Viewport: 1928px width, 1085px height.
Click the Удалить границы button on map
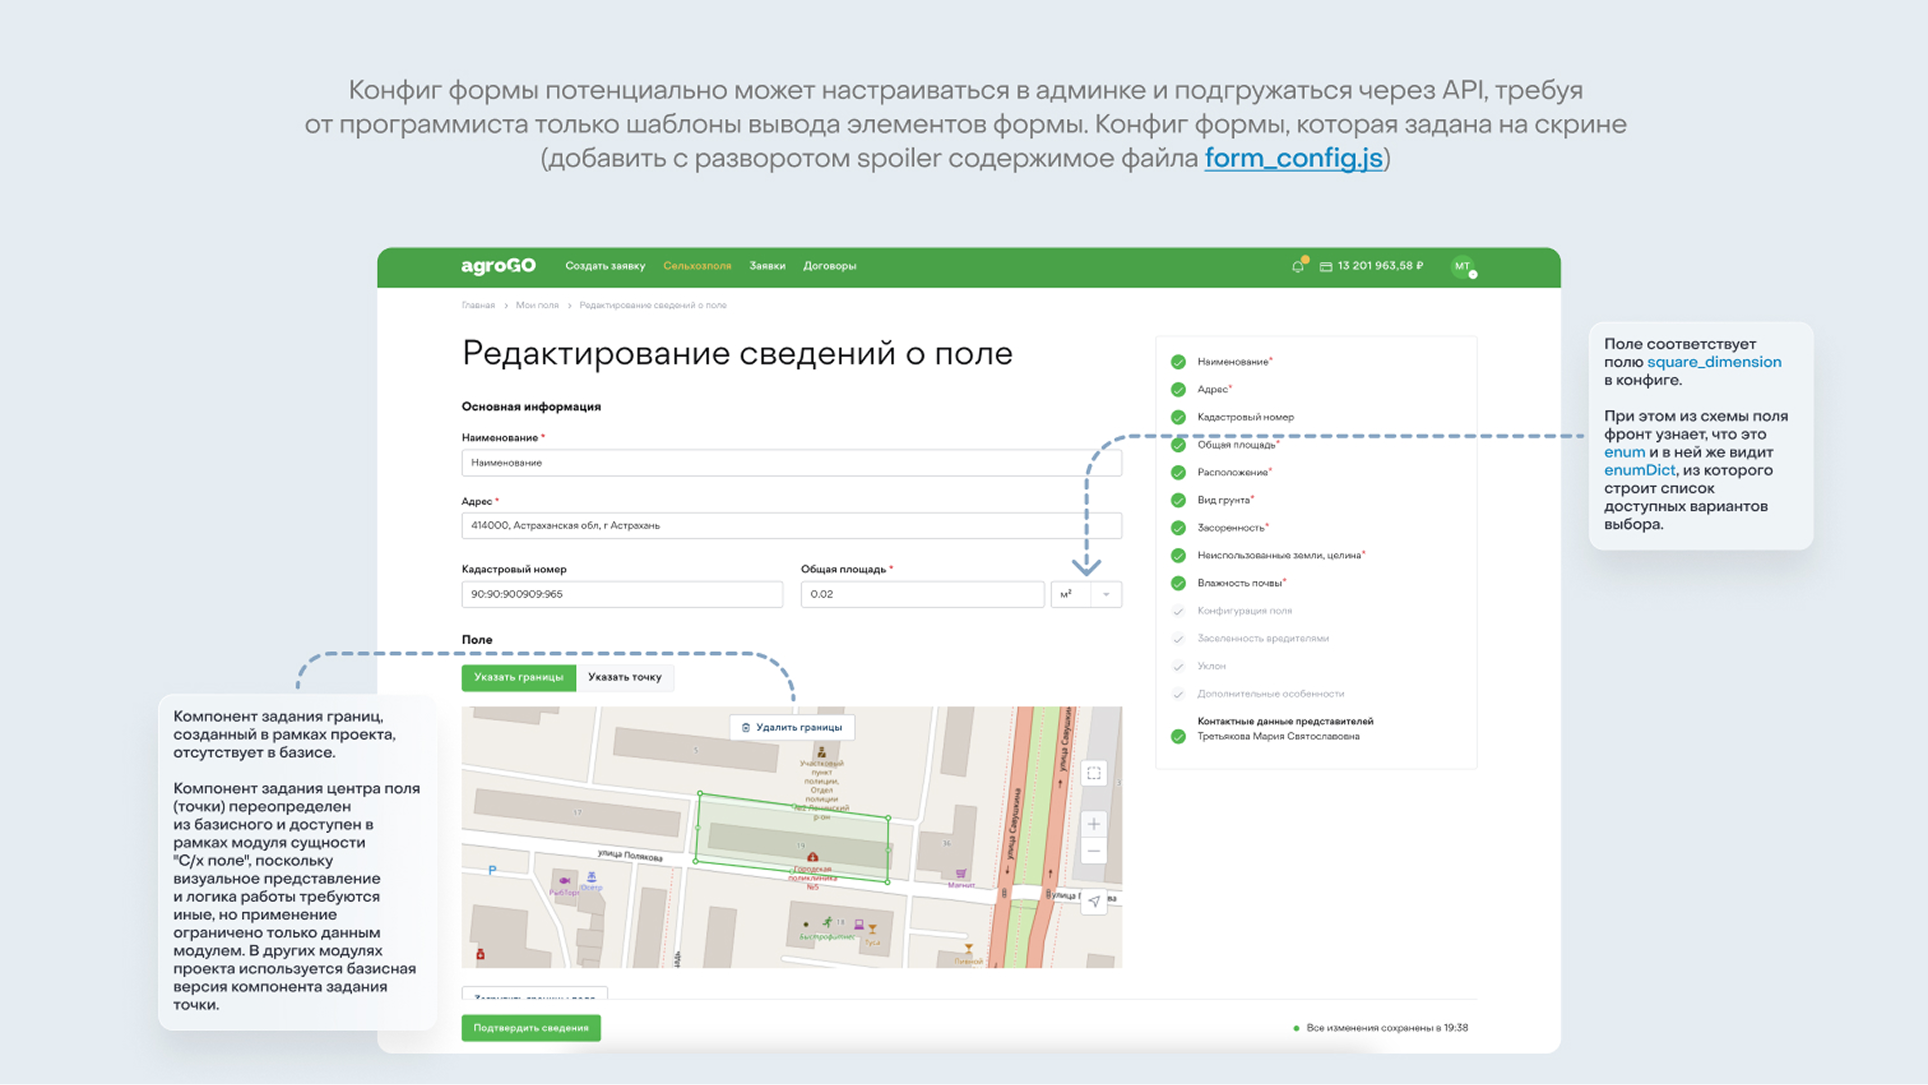coord(792,727)
